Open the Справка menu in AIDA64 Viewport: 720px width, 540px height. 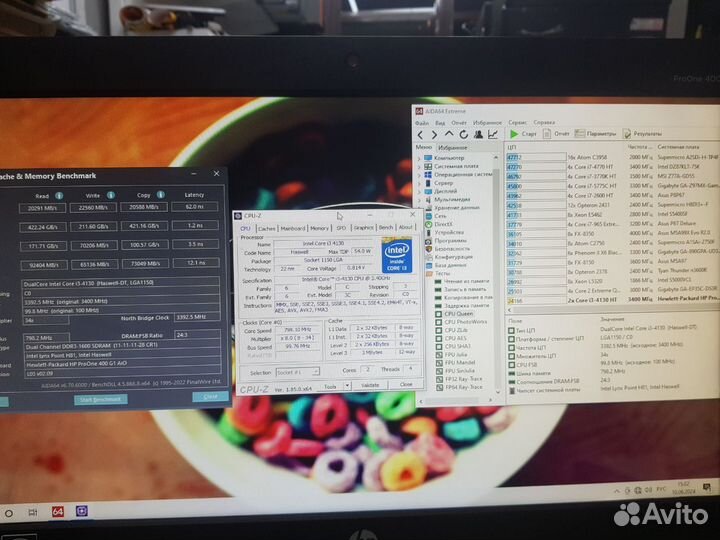pos(544,123)
